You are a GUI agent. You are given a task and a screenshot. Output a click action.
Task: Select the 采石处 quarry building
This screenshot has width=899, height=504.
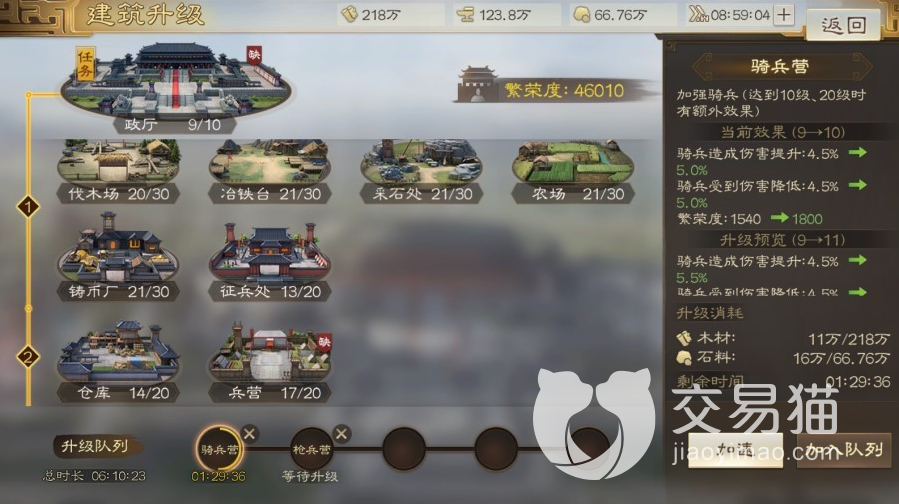click(421, 171)
